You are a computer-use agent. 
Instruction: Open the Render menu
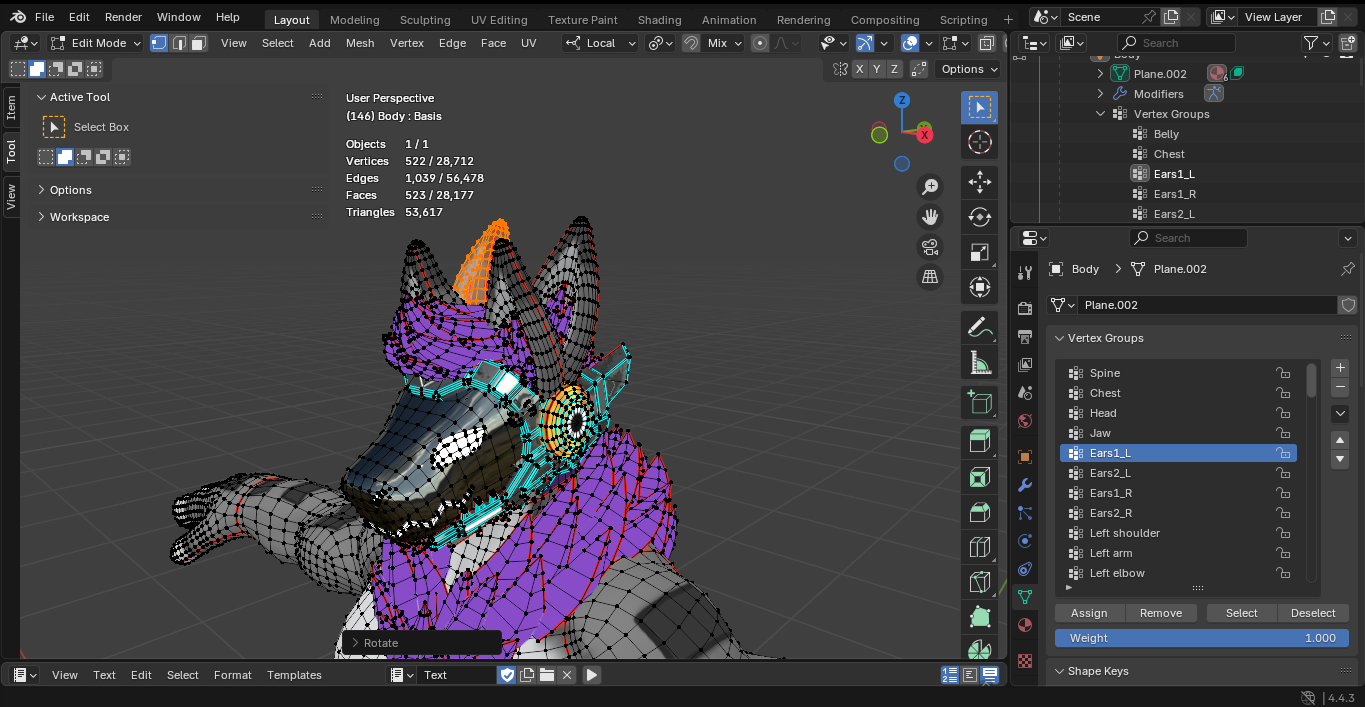[x=123, y=17]
